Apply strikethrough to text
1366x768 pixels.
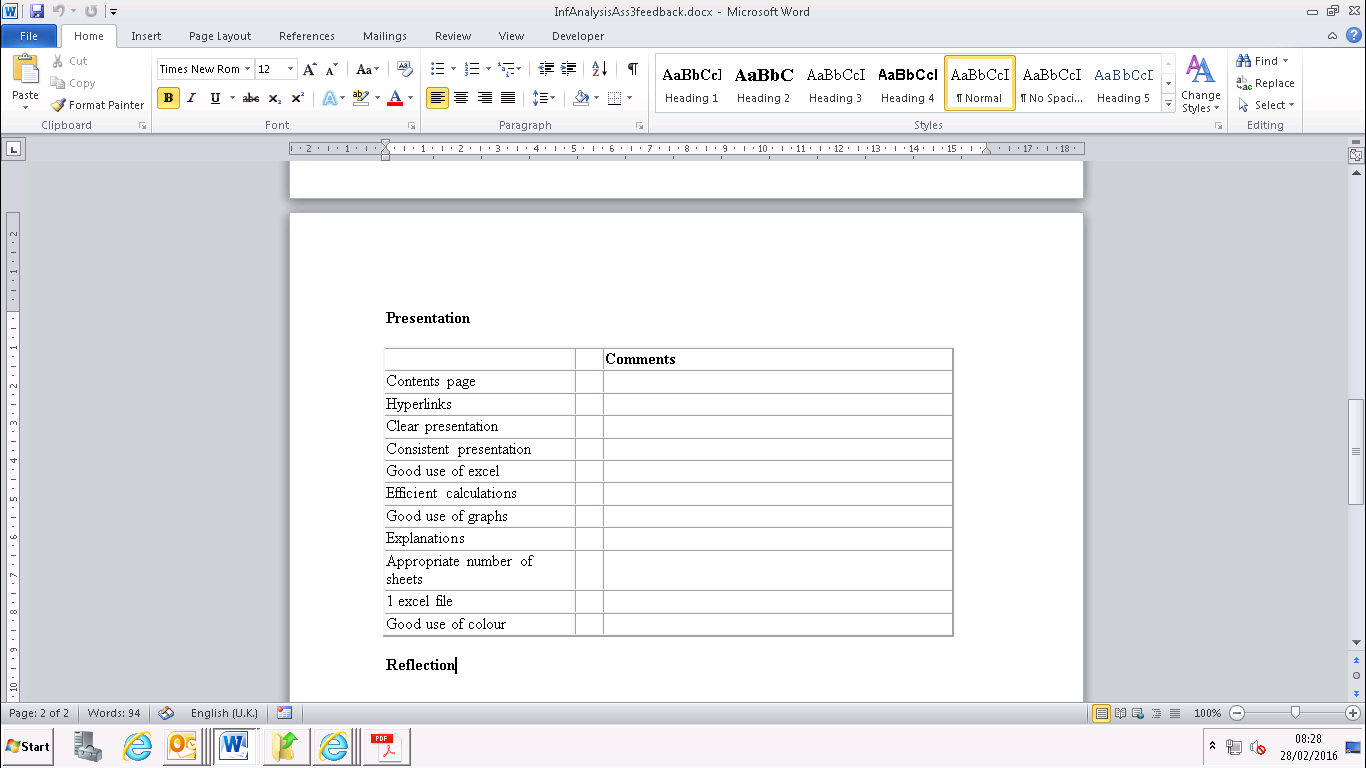251,98
